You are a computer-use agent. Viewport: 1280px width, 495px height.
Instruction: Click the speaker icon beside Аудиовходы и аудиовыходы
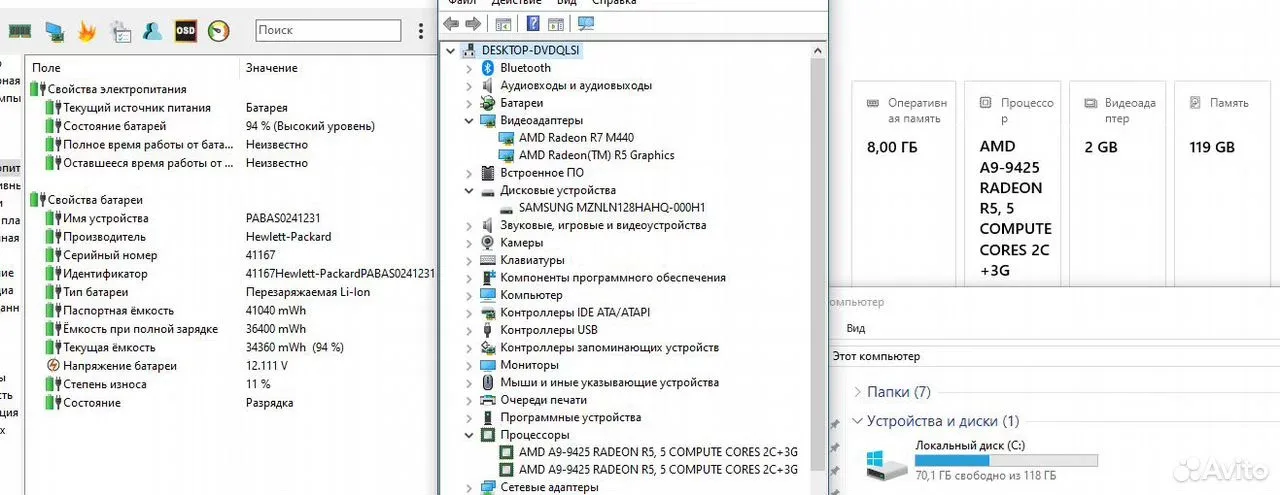[488, 86]
